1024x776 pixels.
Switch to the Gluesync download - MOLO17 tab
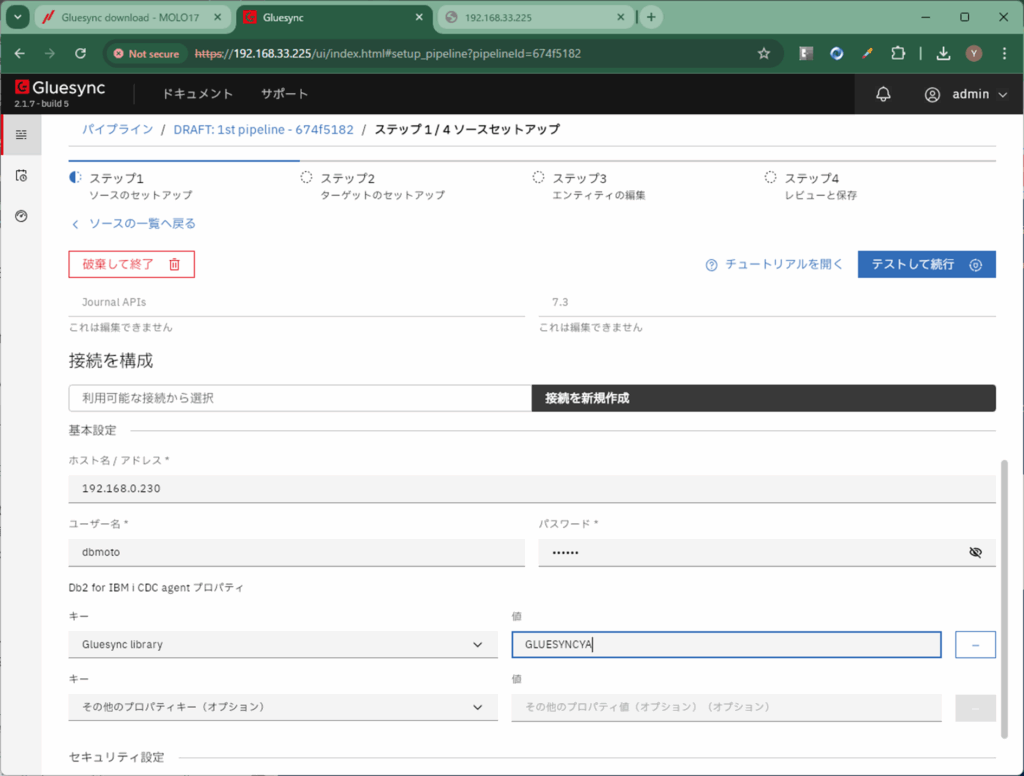[x=130, y=17]
